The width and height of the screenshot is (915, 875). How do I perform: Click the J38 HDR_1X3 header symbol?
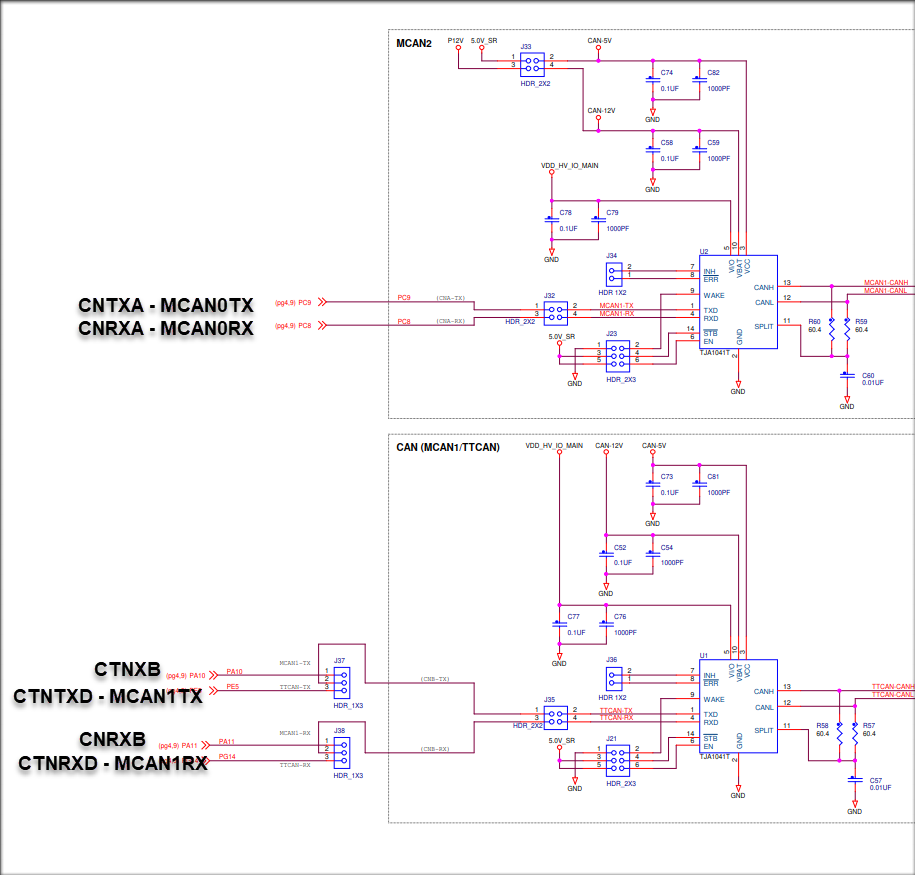pos(342,753)
